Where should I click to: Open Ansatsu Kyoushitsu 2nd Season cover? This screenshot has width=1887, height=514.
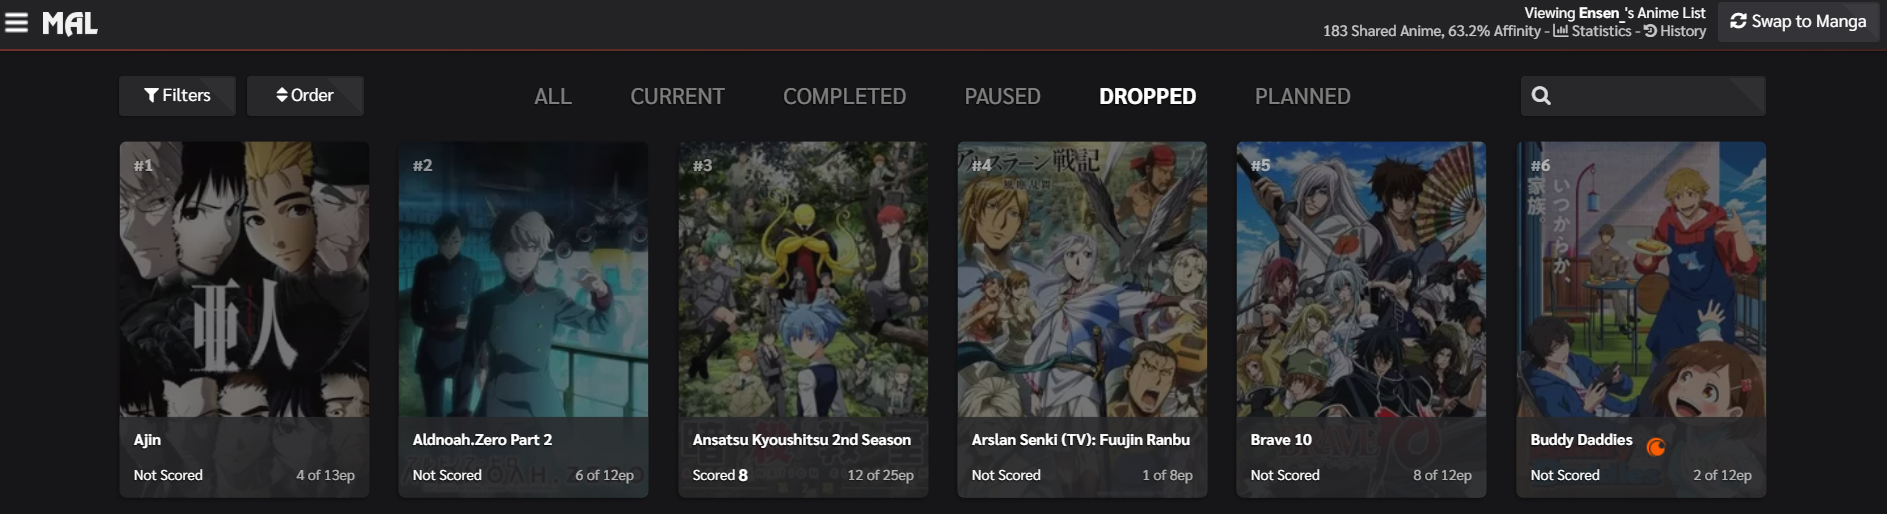[803, 279]
